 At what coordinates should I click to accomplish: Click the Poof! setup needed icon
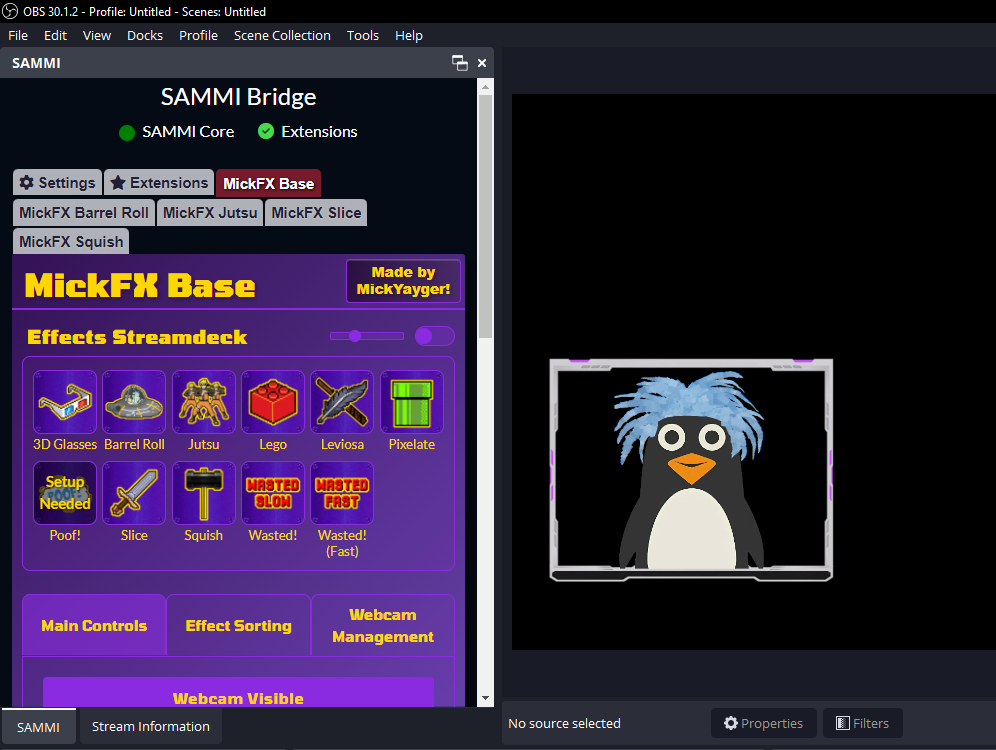(65, 493)
